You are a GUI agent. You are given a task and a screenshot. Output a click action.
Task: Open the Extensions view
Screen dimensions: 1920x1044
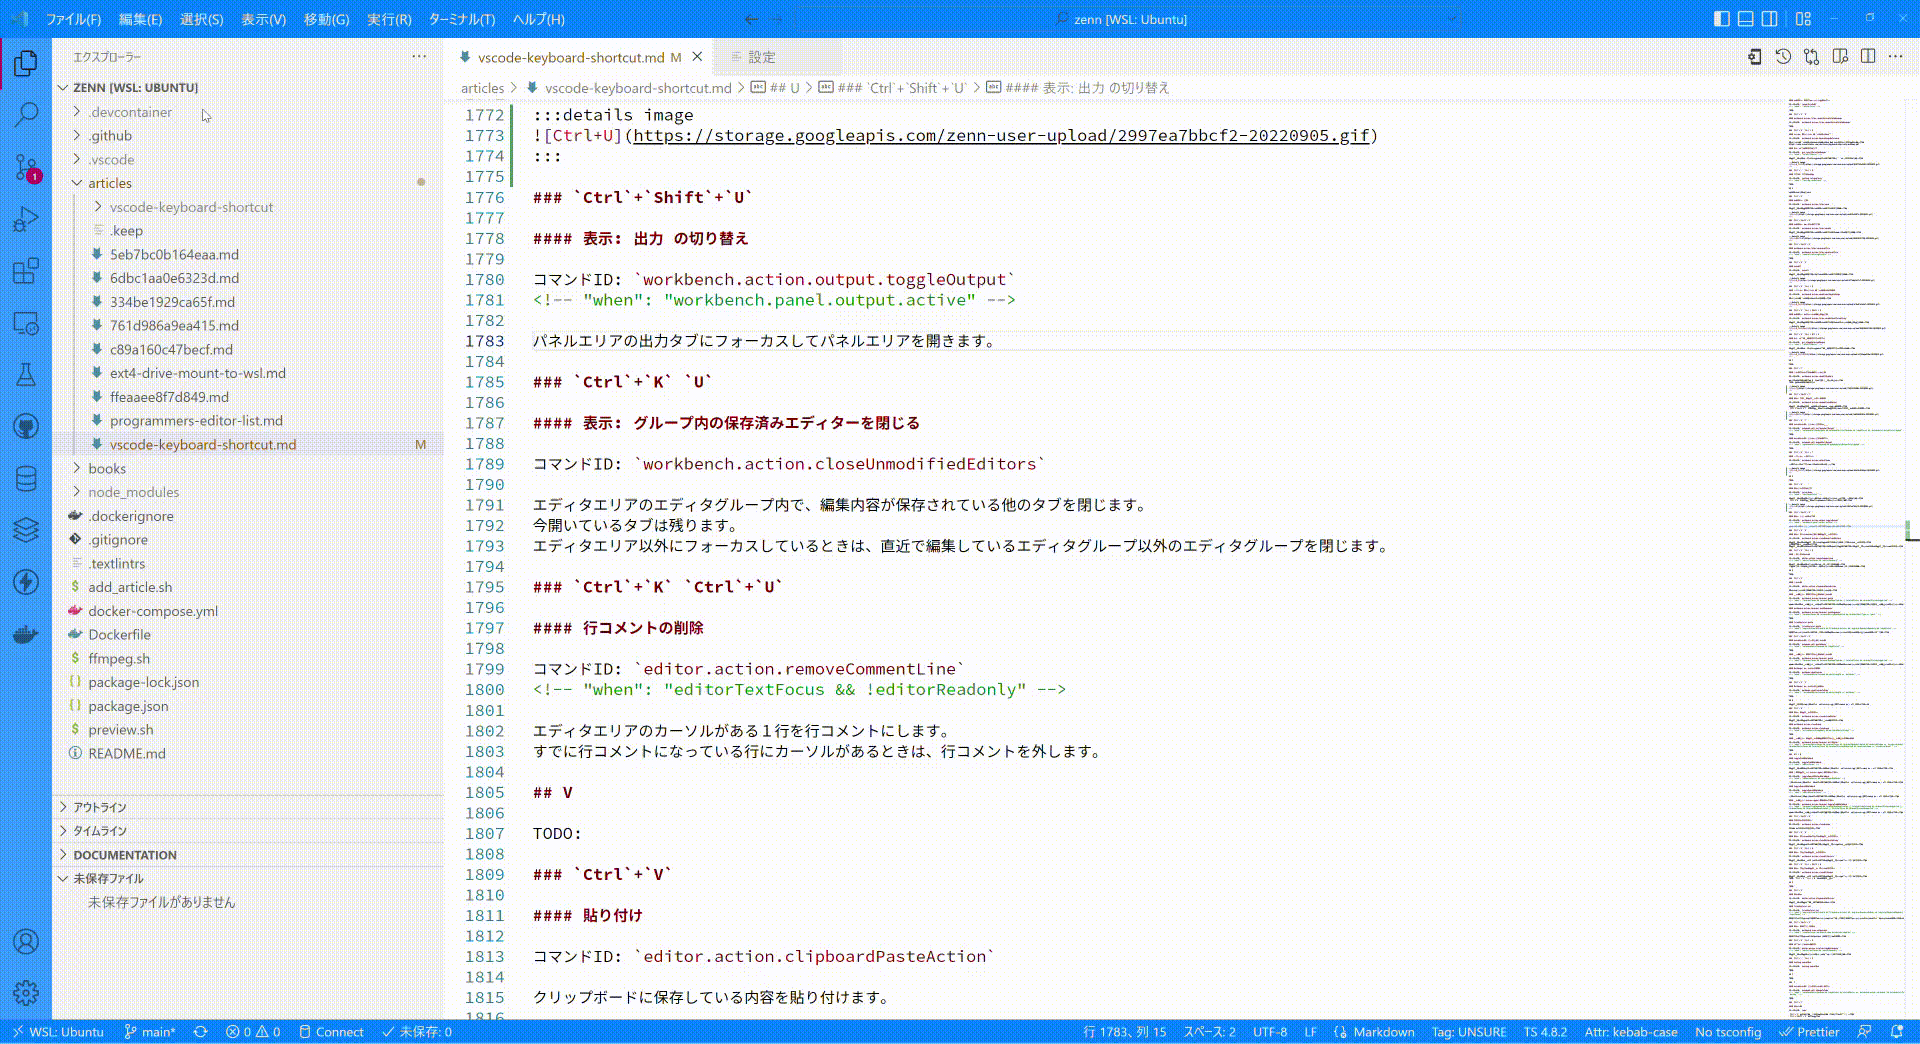(x=26, y=271)
